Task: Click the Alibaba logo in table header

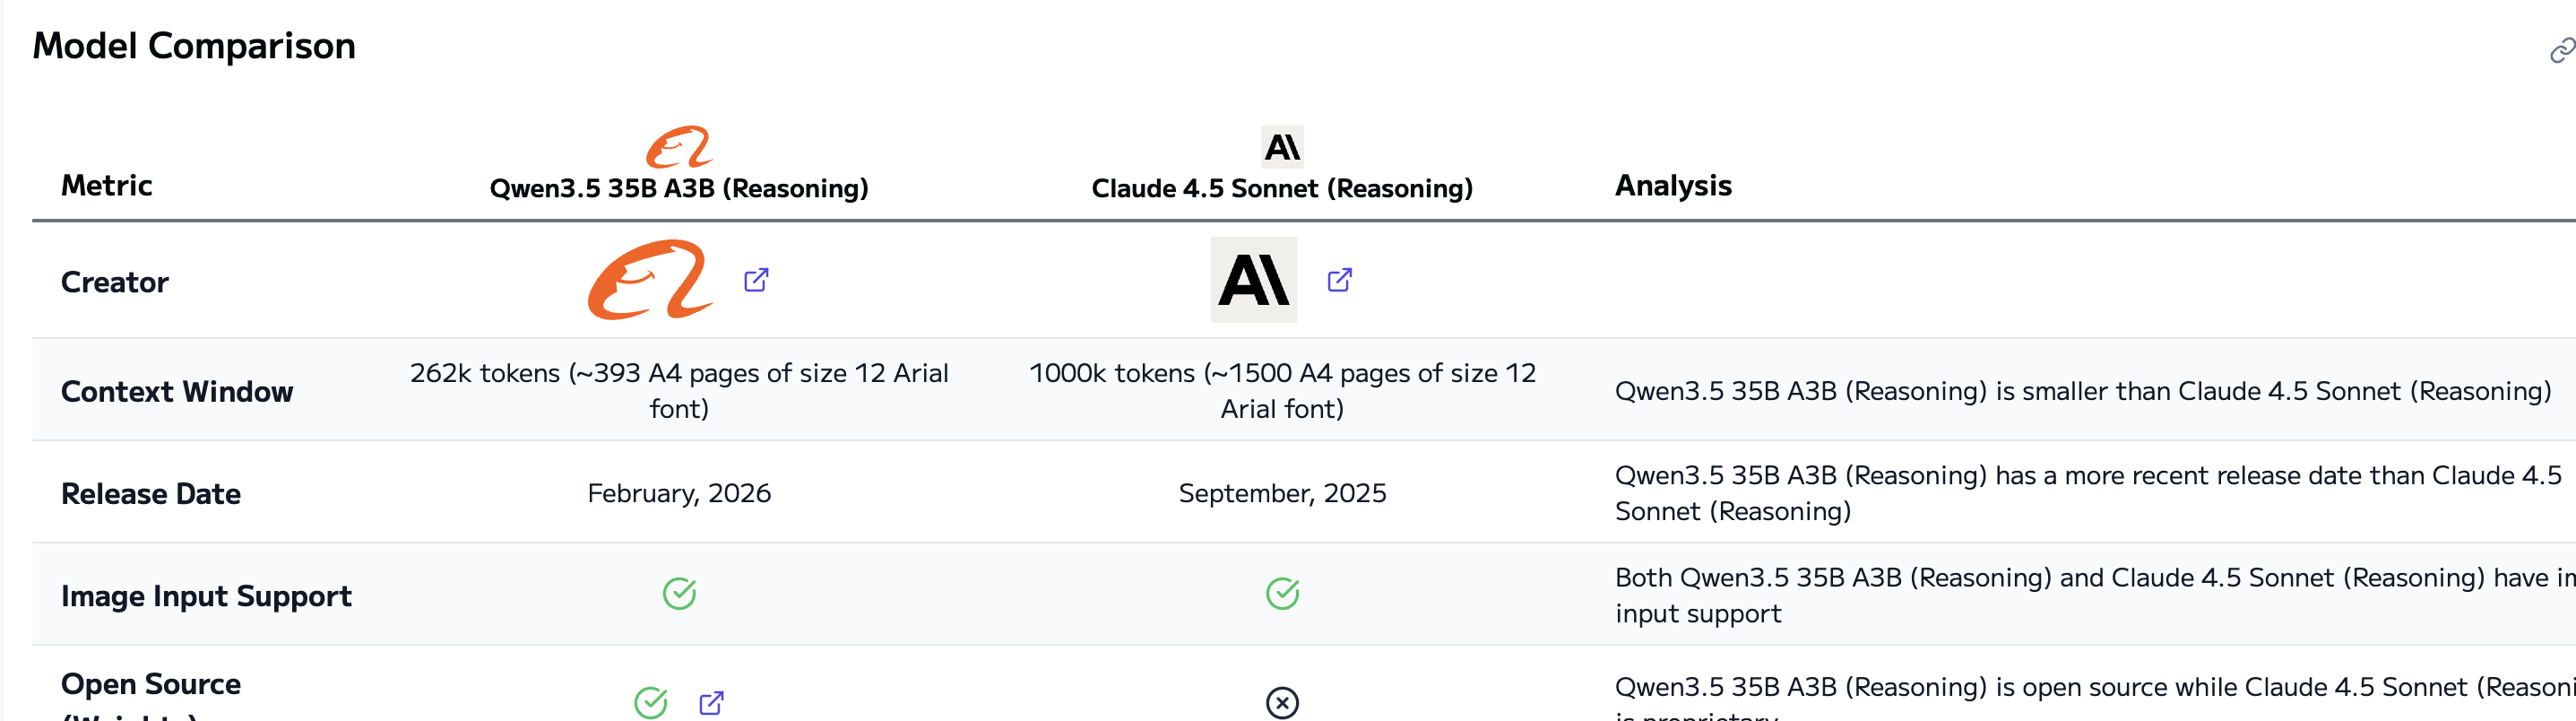Action: (679, 147)
